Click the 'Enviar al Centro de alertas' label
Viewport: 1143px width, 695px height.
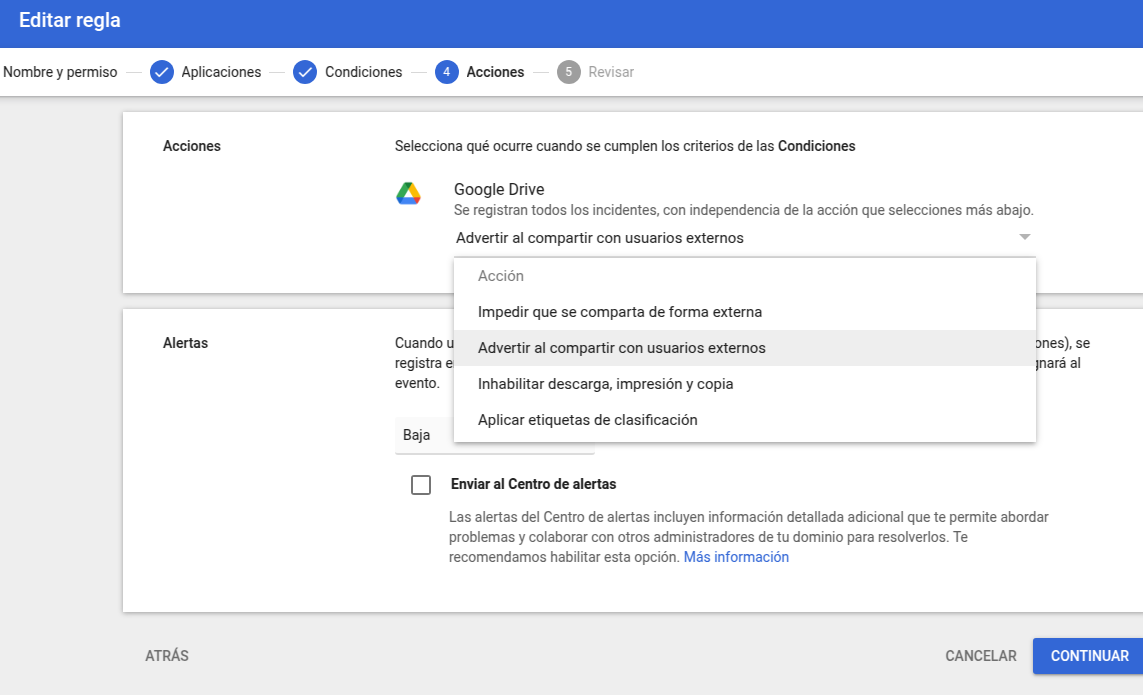click(533, 484)
